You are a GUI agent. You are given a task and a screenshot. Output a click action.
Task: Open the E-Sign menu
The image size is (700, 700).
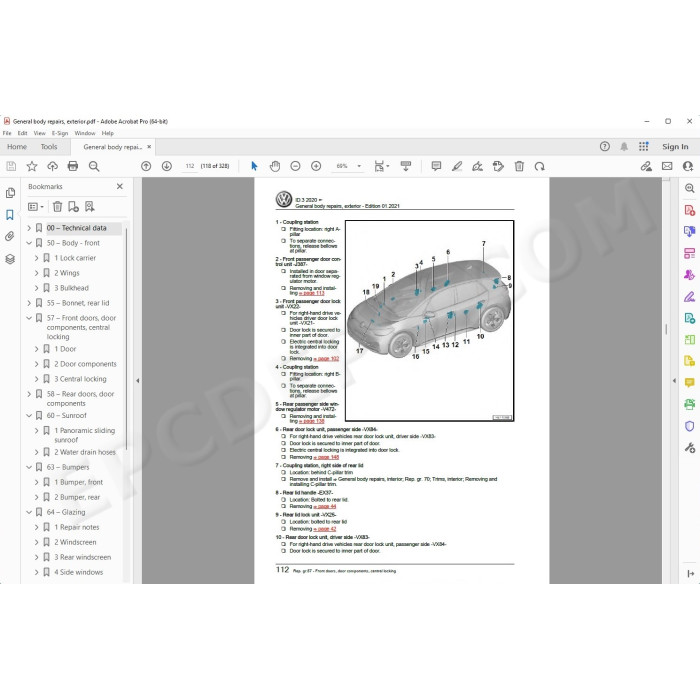(60, 133)
